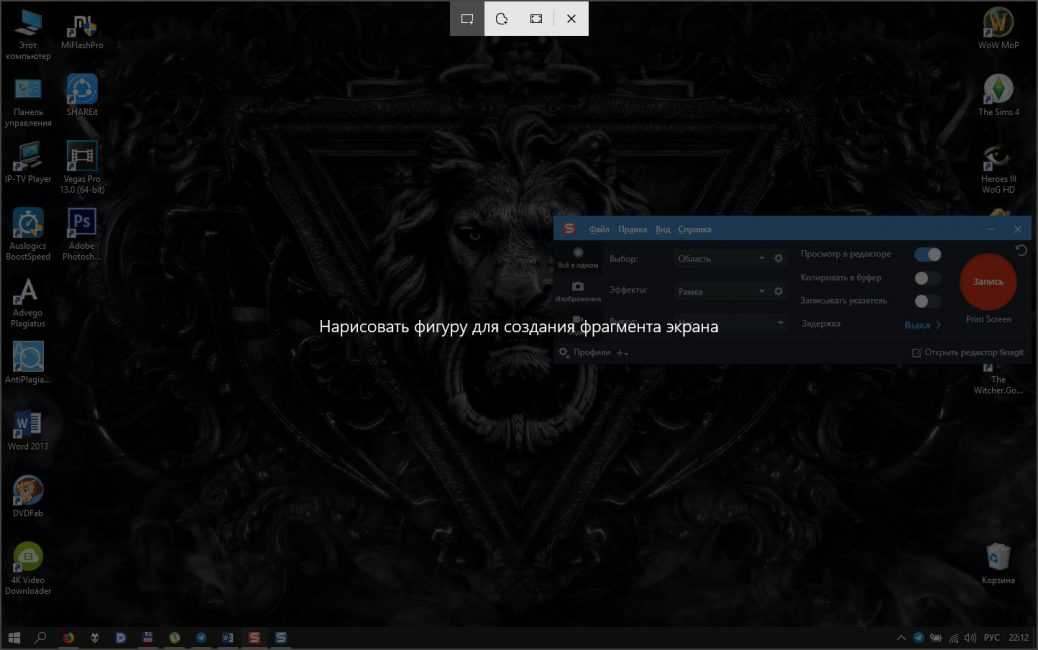Switch to the All-in-One capture tab

[x=578, y=257]
